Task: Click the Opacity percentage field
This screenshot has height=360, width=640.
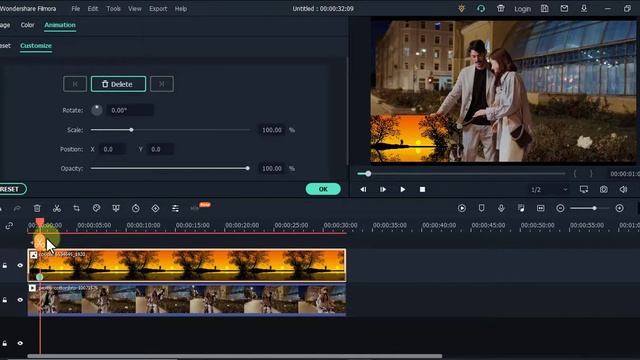Action: pos(271,168)
